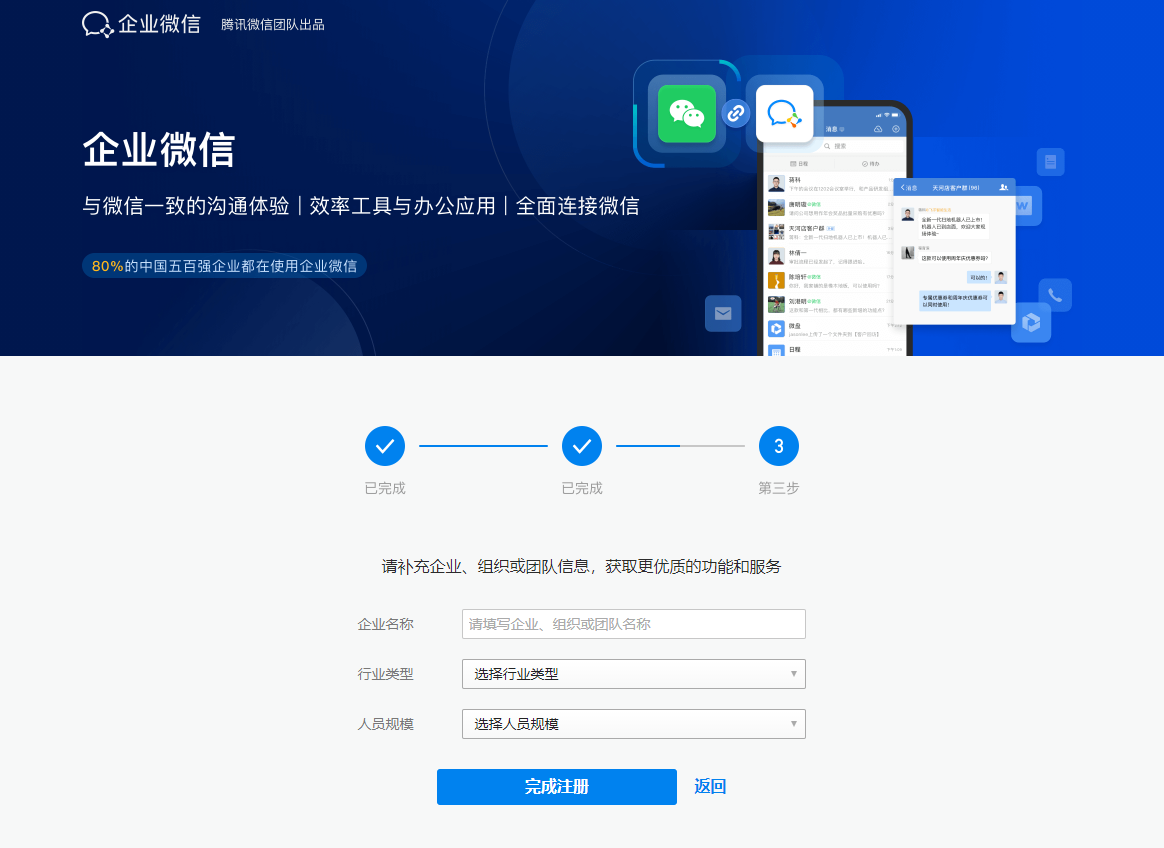Click the 行业类型 field label
The height and width of the screenshot is (848, 1164).
coord(385,674)
